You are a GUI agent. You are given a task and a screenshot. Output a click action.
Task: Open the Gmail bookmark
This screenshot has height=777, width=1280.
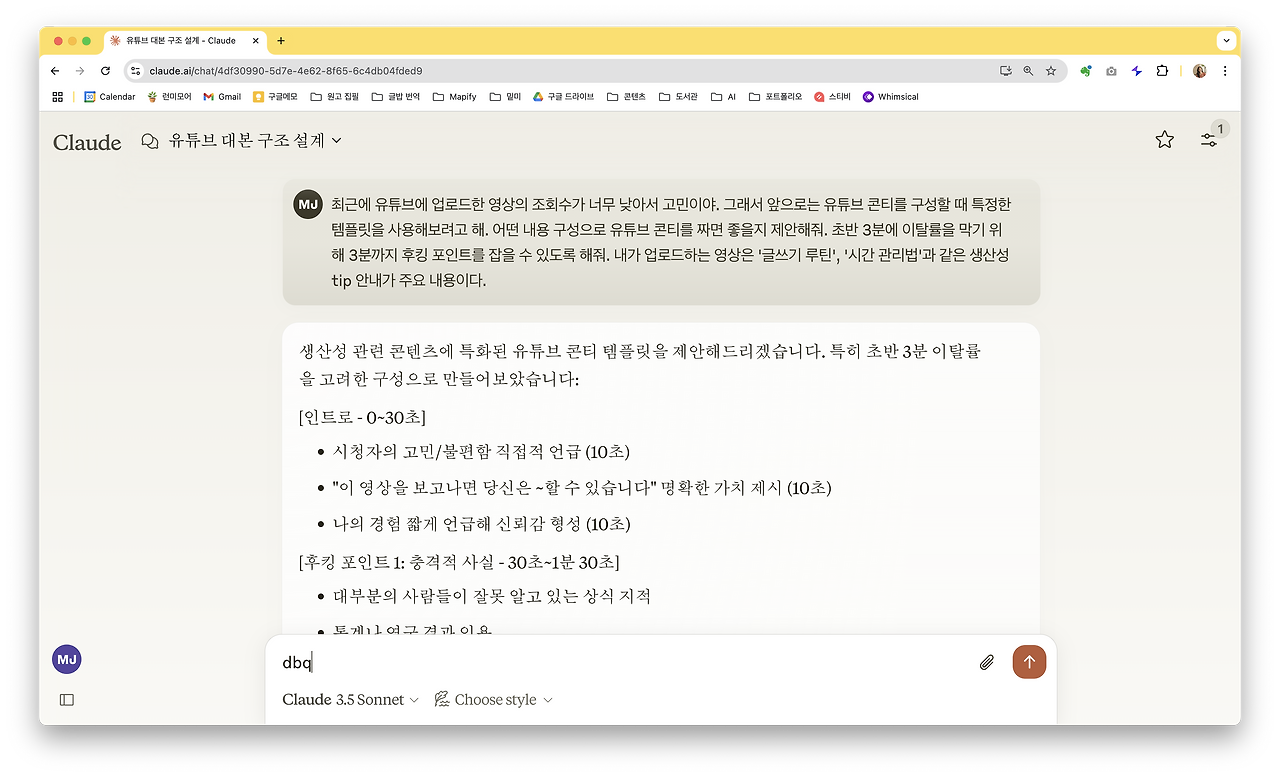point(221,96)
